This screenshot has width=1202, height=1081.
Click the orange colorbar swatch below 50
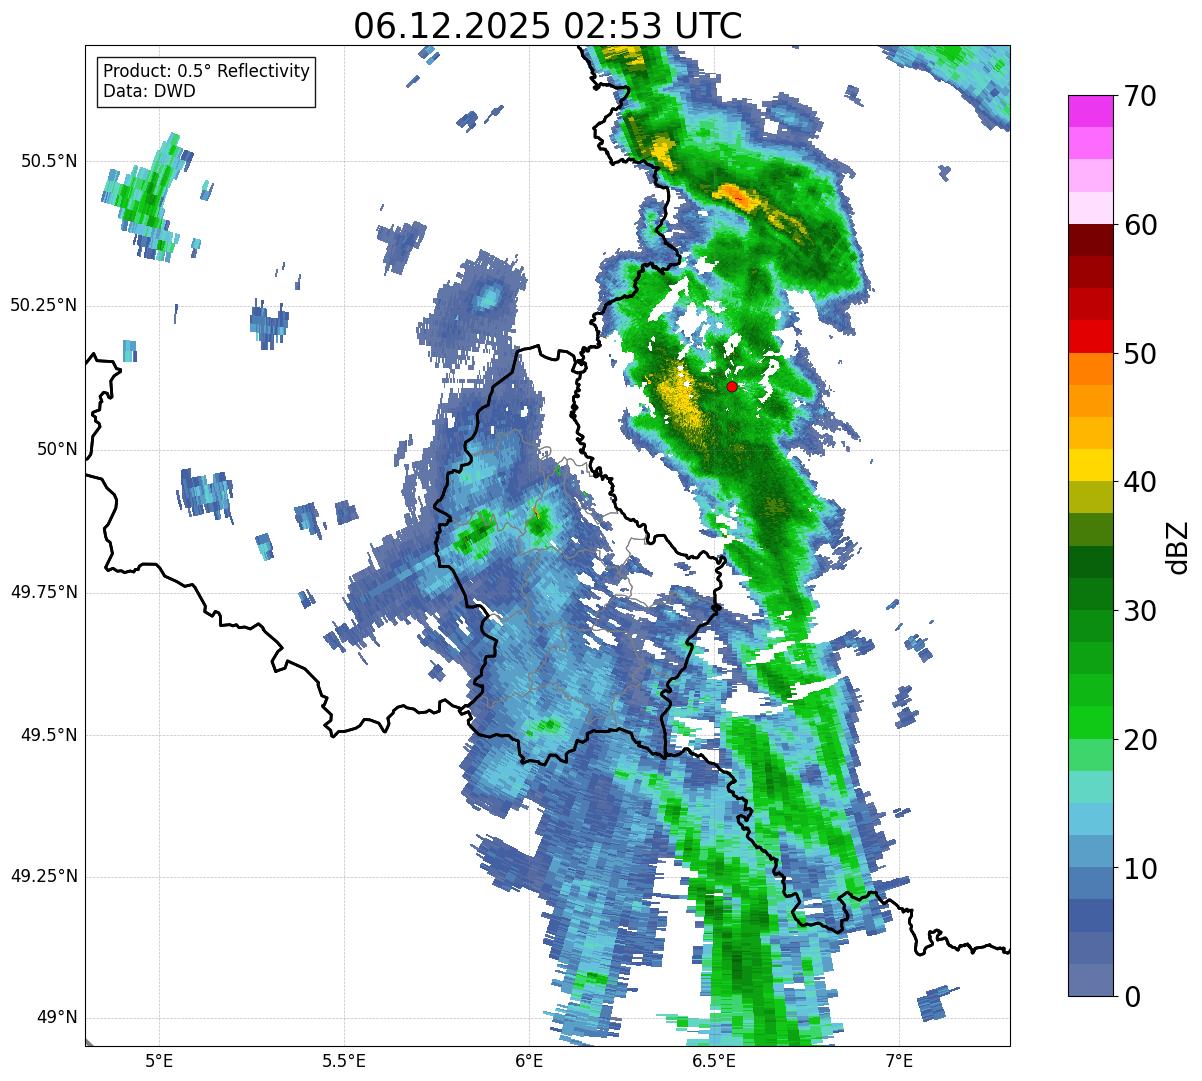coord(1089,369)
